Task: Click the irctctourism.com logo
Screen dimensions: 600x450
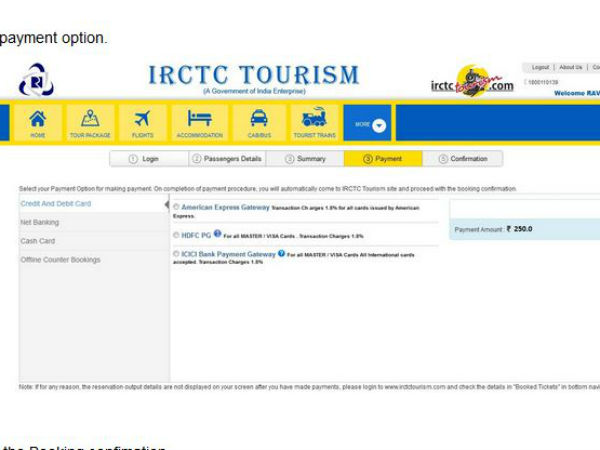Action: tap(472, 84)
